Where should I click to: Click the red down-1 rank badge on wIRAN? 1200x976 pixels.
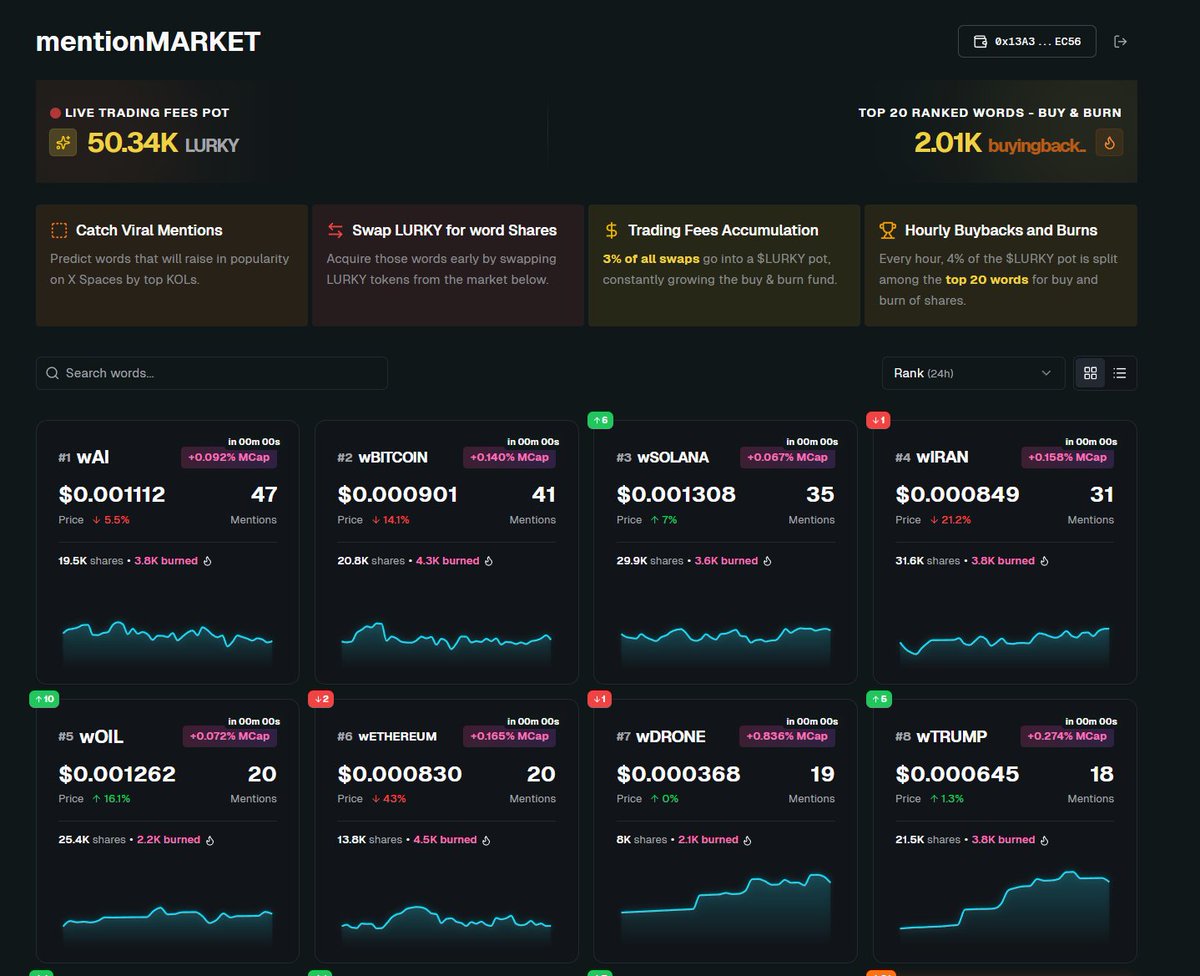point(880,420)
